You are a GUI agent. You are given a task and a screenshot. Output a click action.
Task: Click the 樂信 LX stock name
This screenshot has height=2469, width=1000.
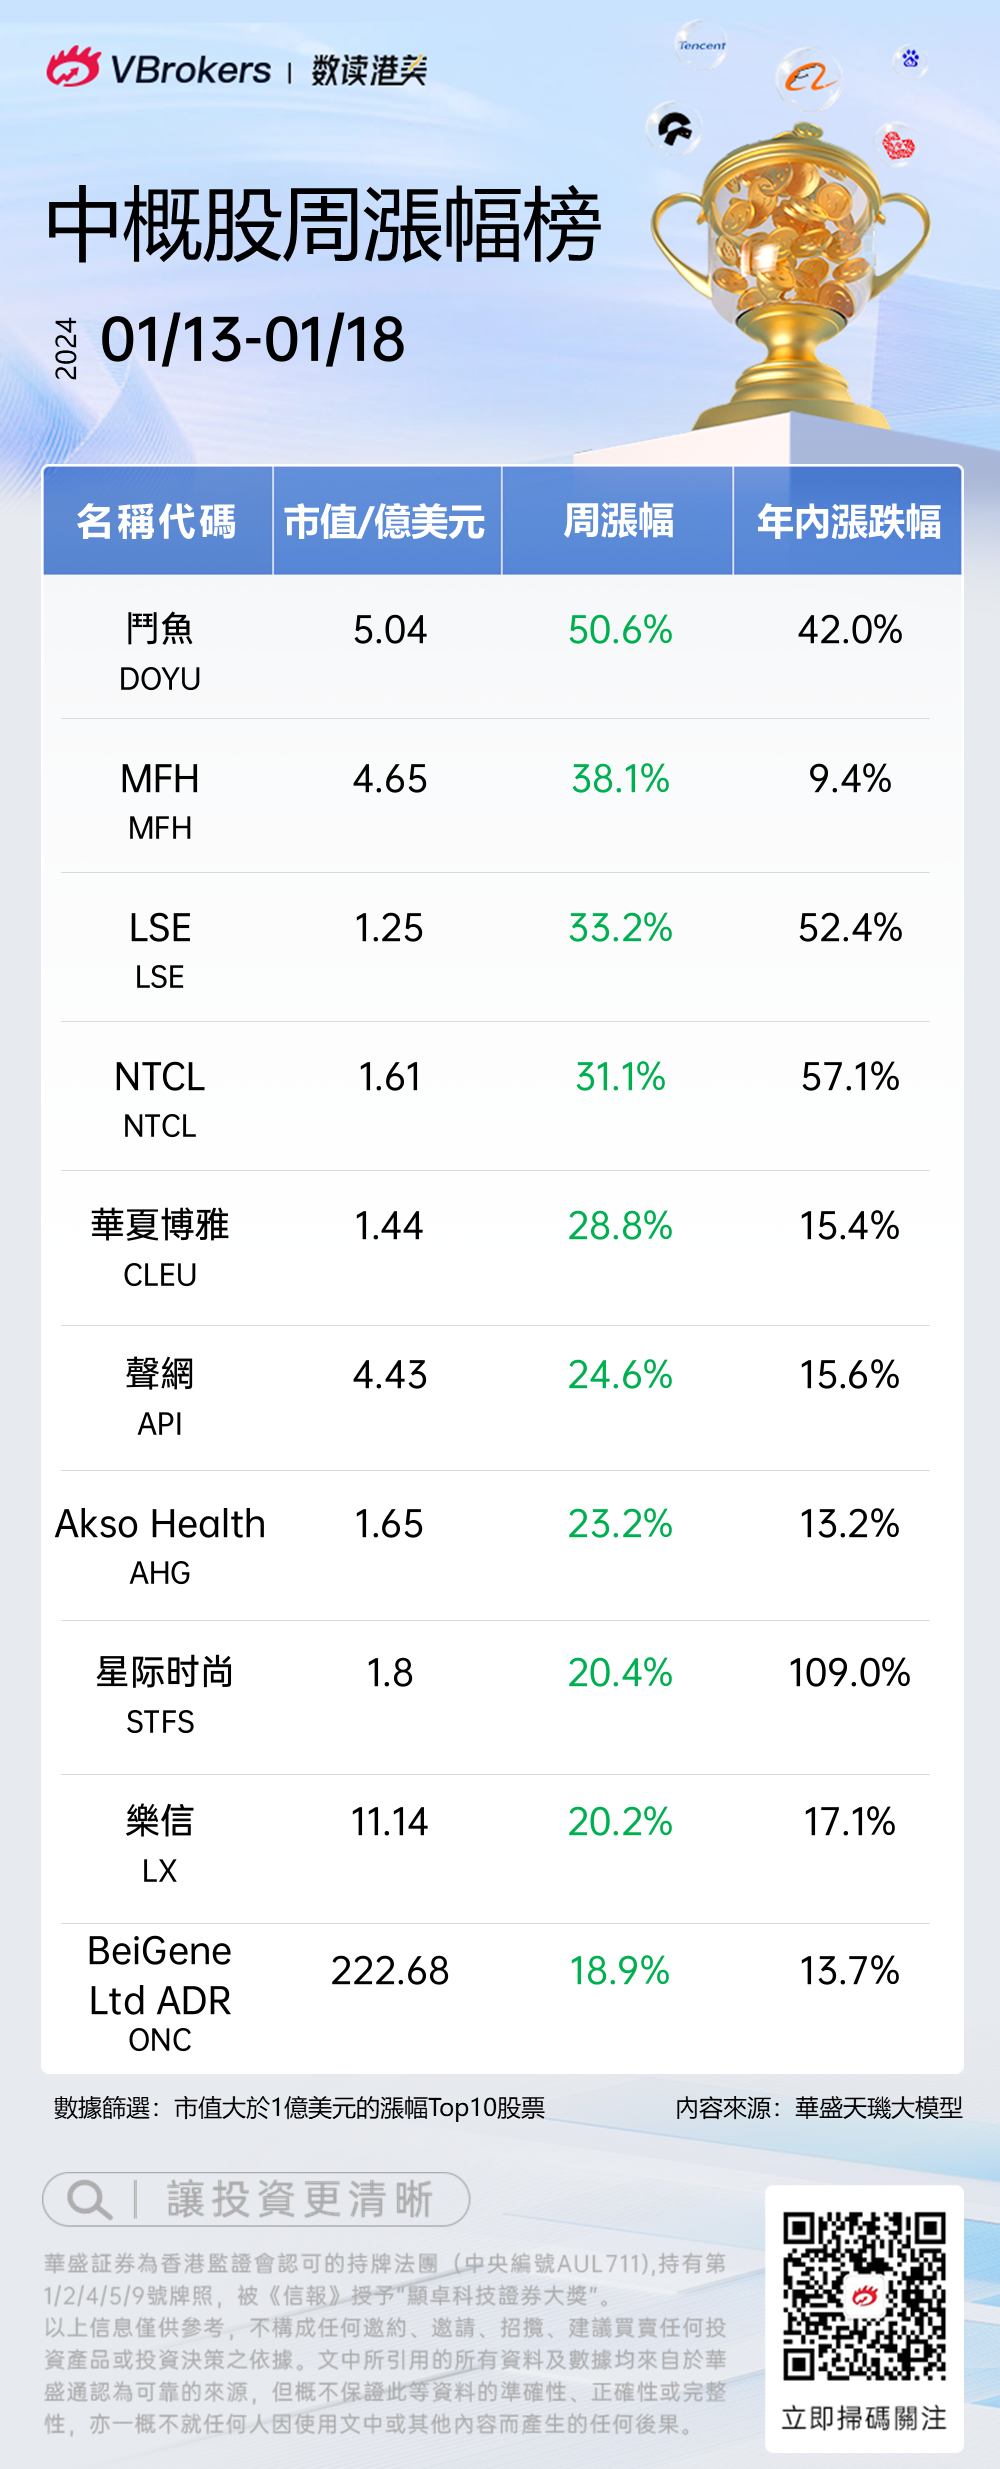(160, 1842)
